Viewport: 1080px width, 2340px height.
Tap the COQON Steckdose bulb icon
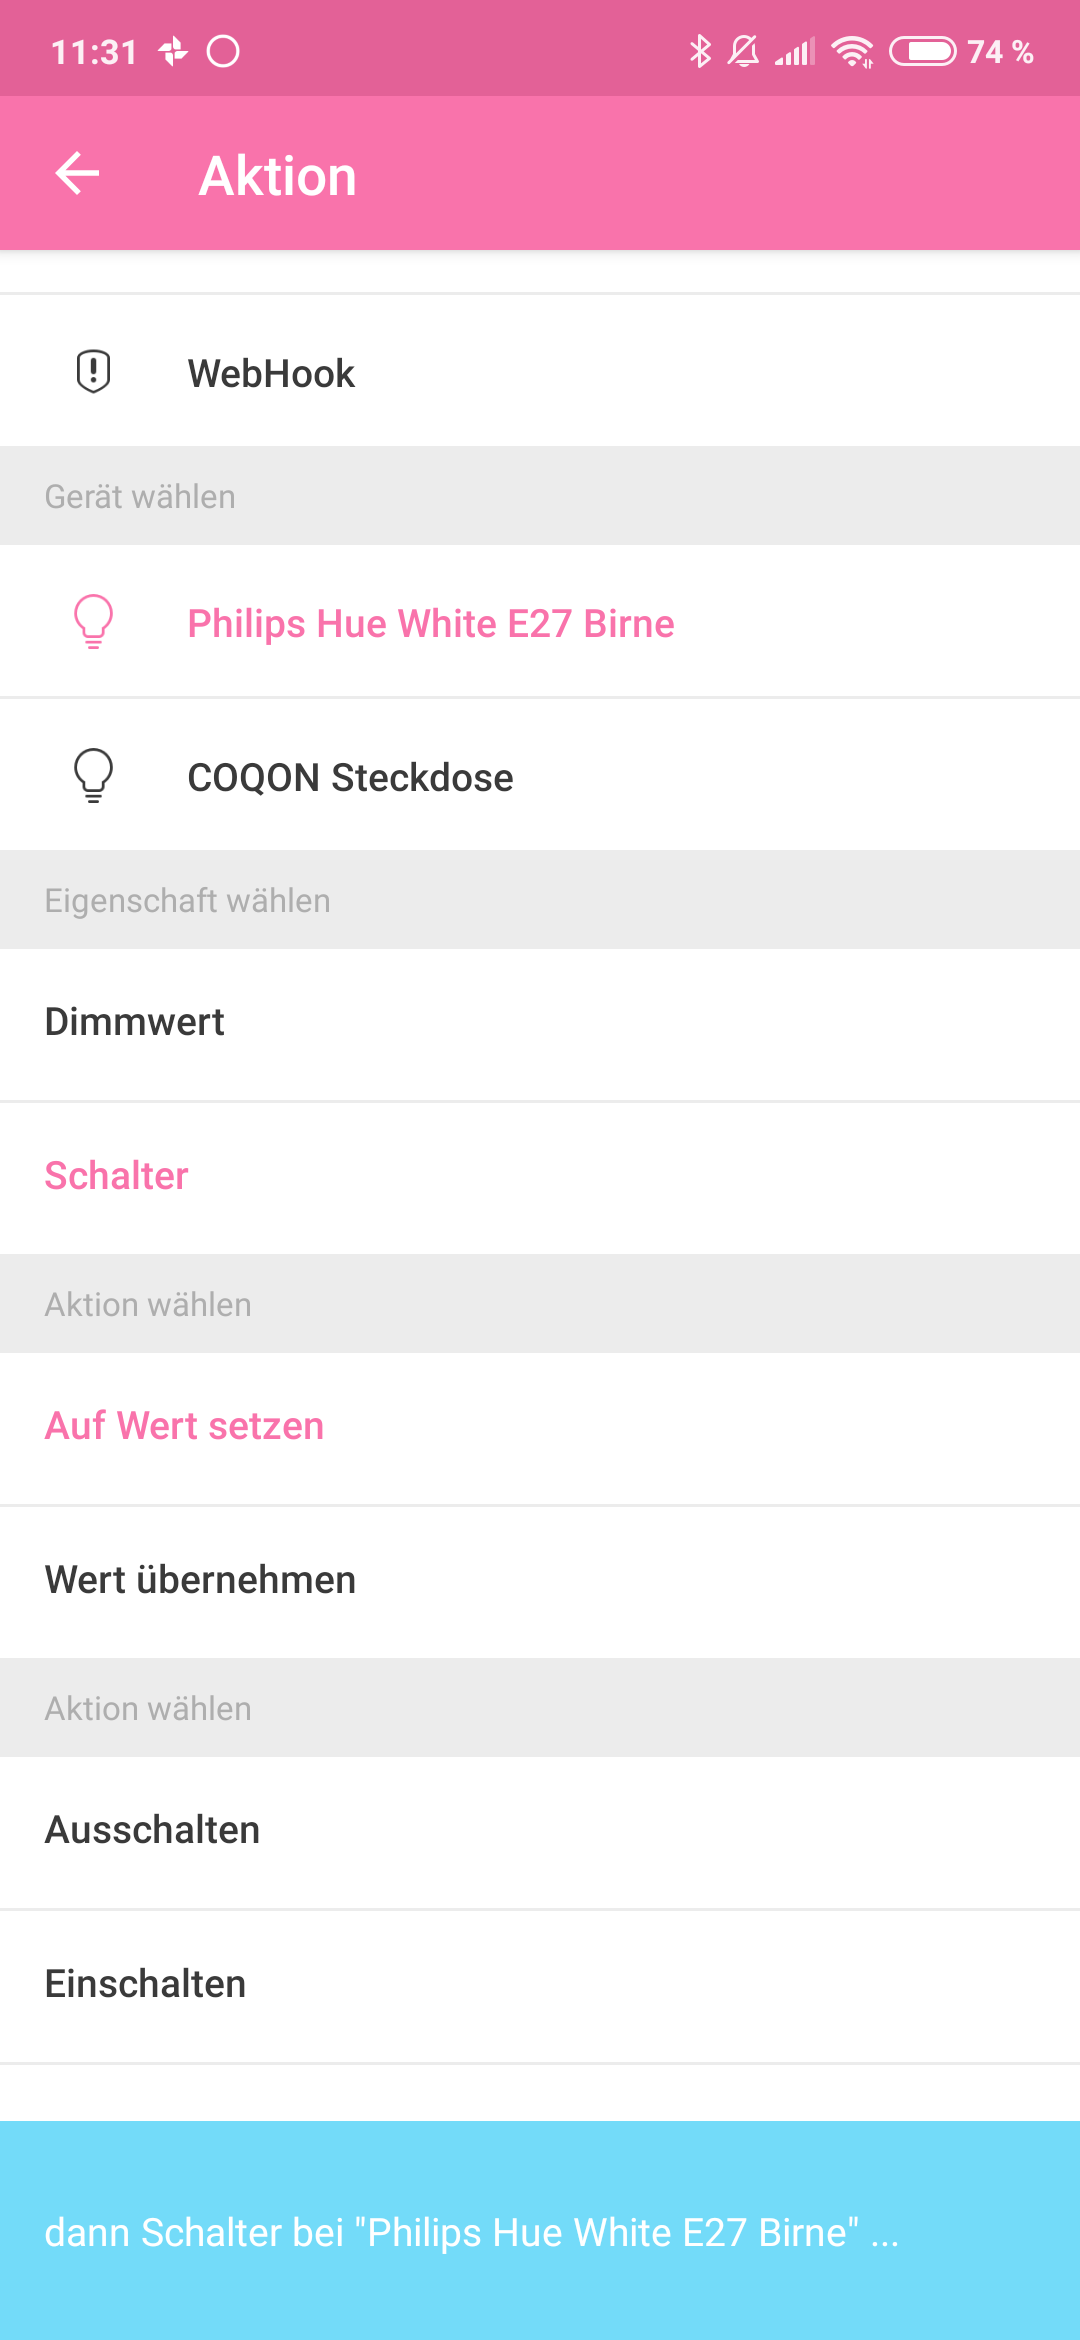tap(93, 776)
